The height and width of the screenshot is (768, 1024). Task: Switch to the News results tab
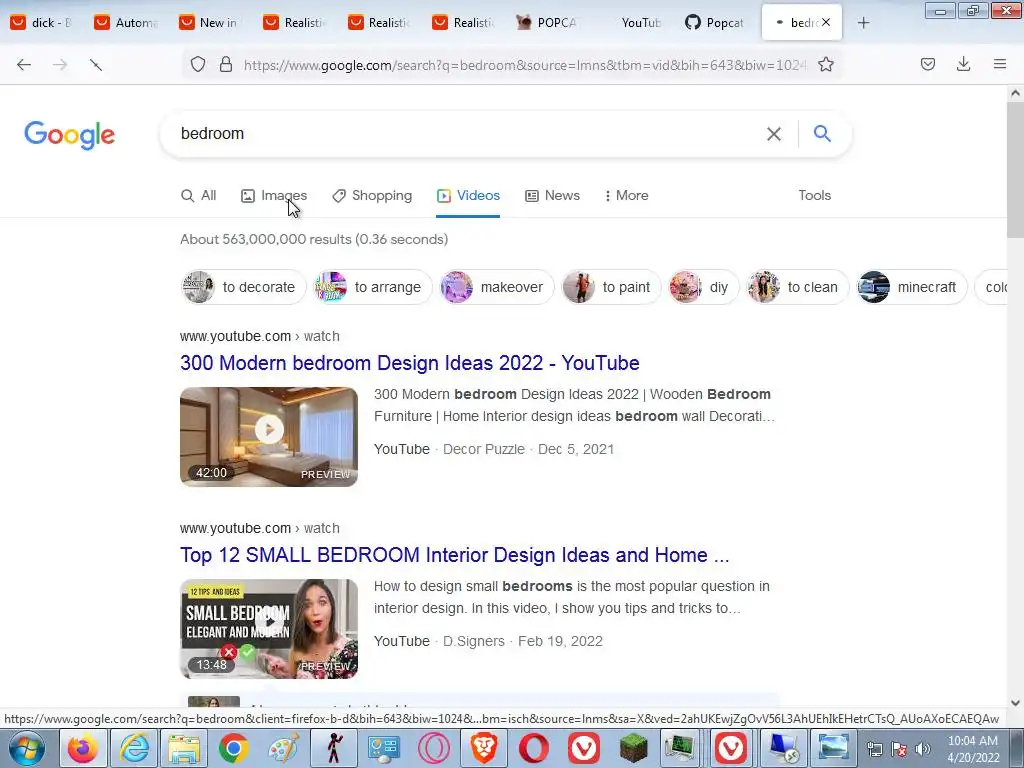[x=552, y=195]
